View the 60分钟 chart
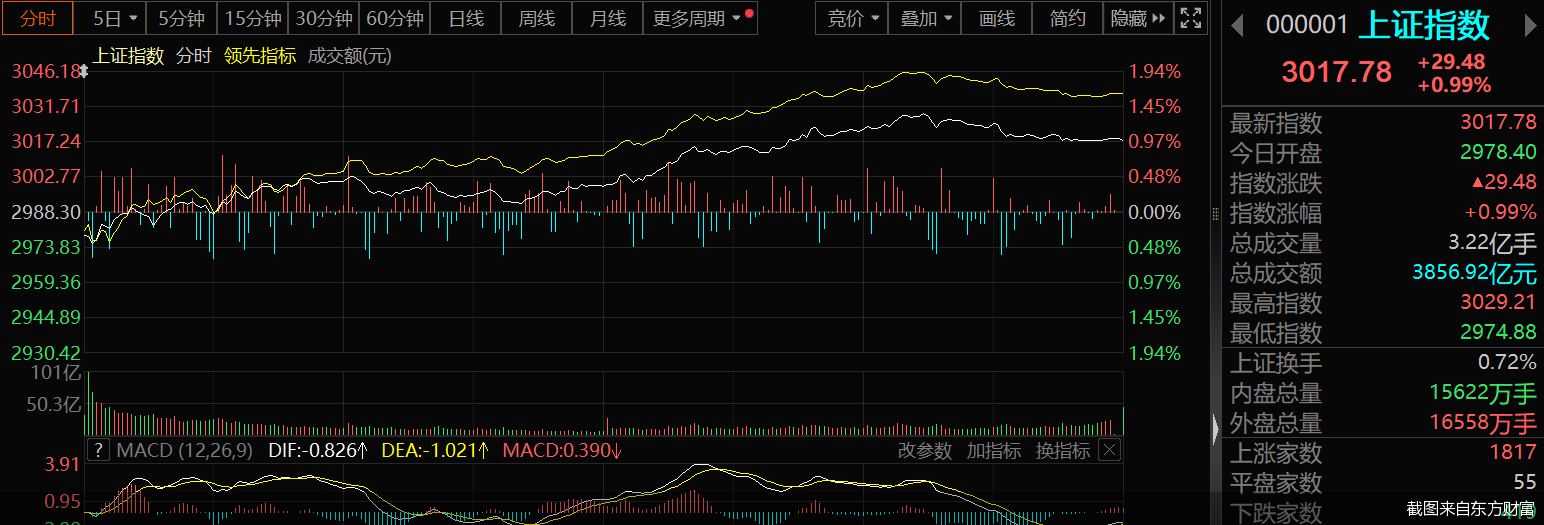The height and width of the screenshot is (525, 1544). pyautogui.click(x=395, y=18)
